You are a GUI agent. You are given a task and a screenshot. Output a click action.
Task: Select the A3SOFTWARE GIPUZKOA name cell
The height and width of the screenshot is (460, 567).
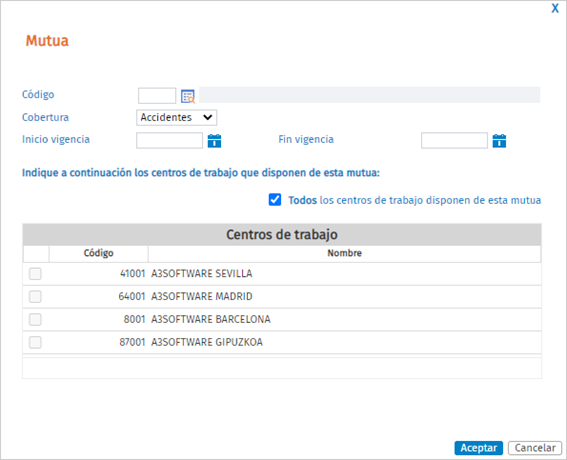coord(345,342)
